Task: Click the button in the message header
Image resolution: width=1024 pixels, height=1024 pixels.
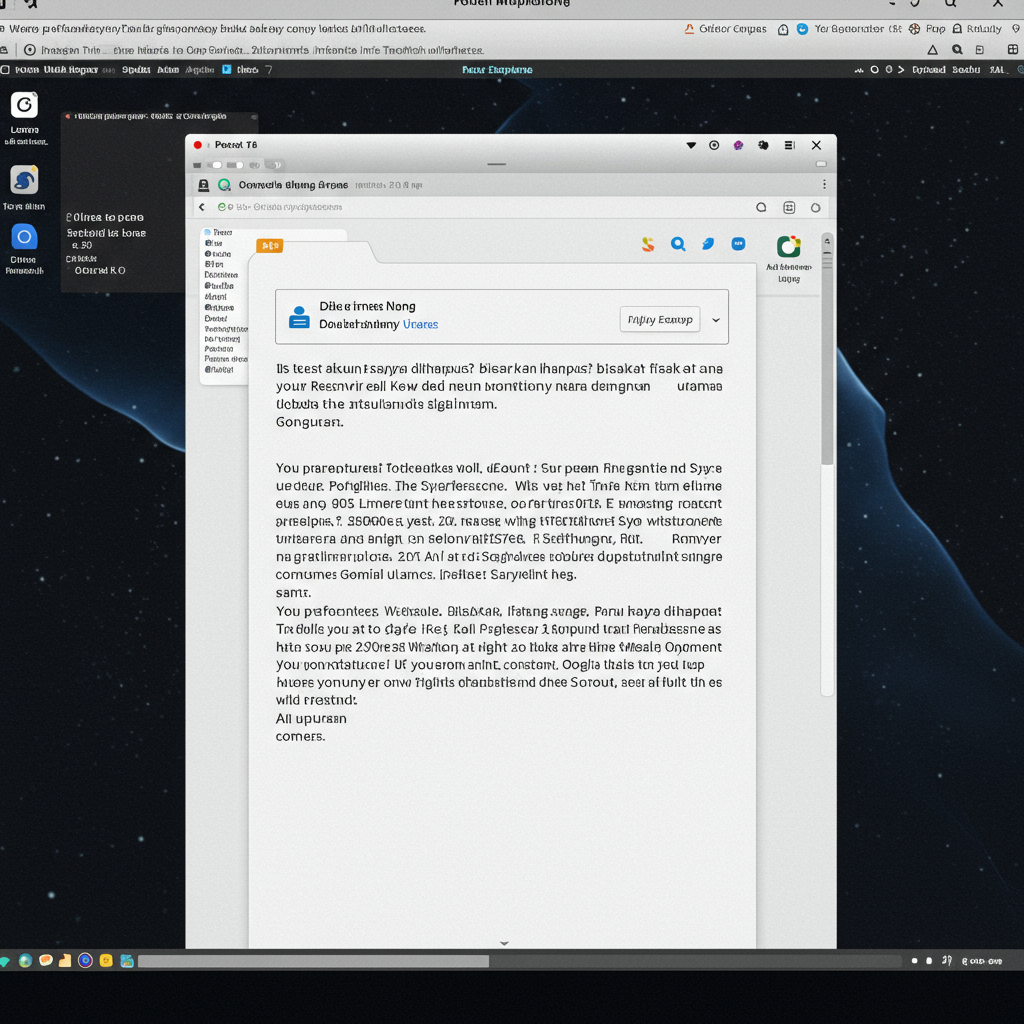Action: pos(659,320)
